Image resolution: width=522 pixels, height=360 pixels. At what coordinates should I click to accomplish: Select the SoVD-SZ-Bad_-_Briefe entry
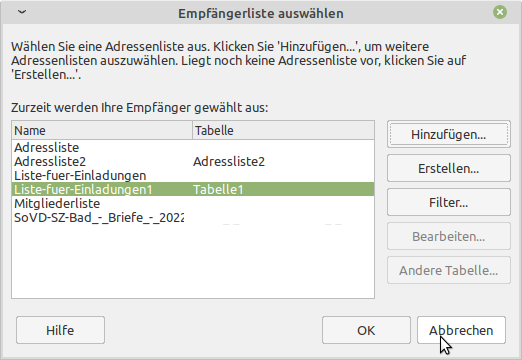tap(193, 217)
